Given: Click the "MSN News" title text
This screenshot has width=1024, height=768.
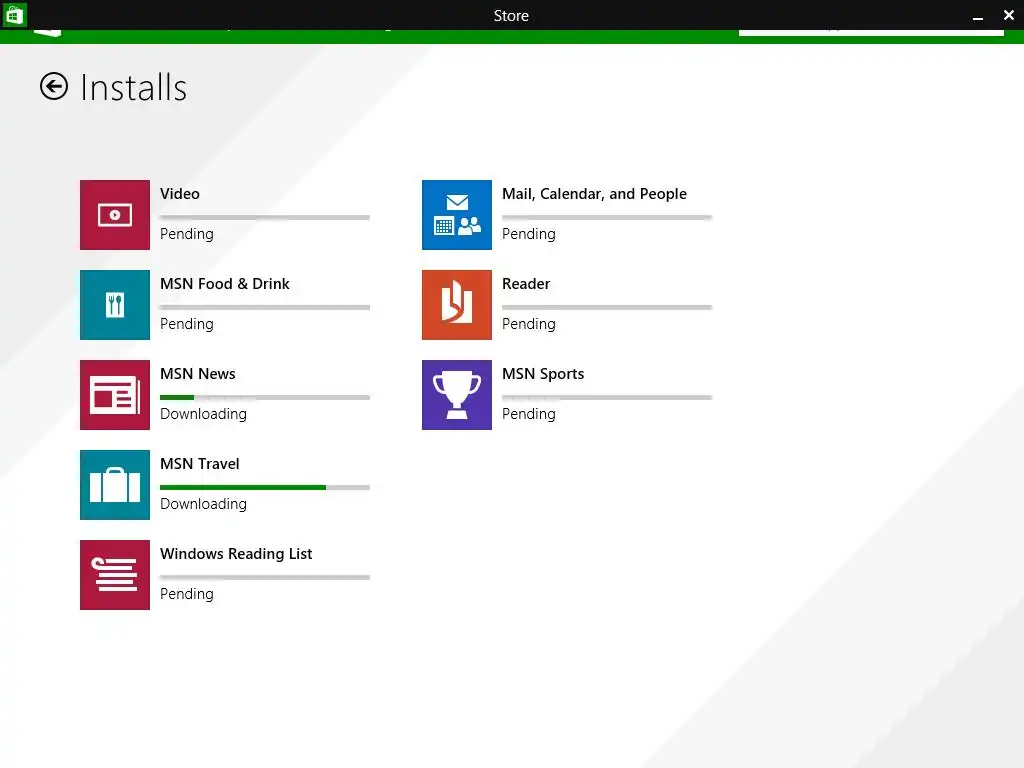Looking at the screenshot, I should [x=198, y=374].
